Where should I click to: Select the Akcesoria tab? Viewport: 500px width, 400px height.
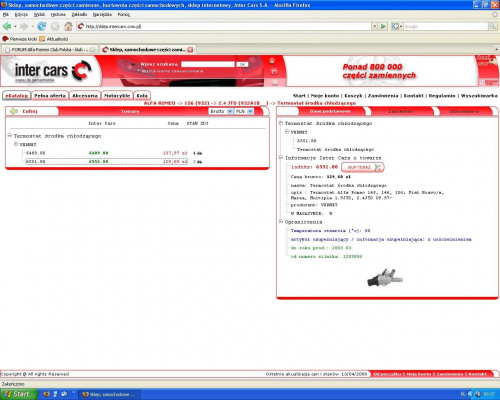(x=85, y=96)
